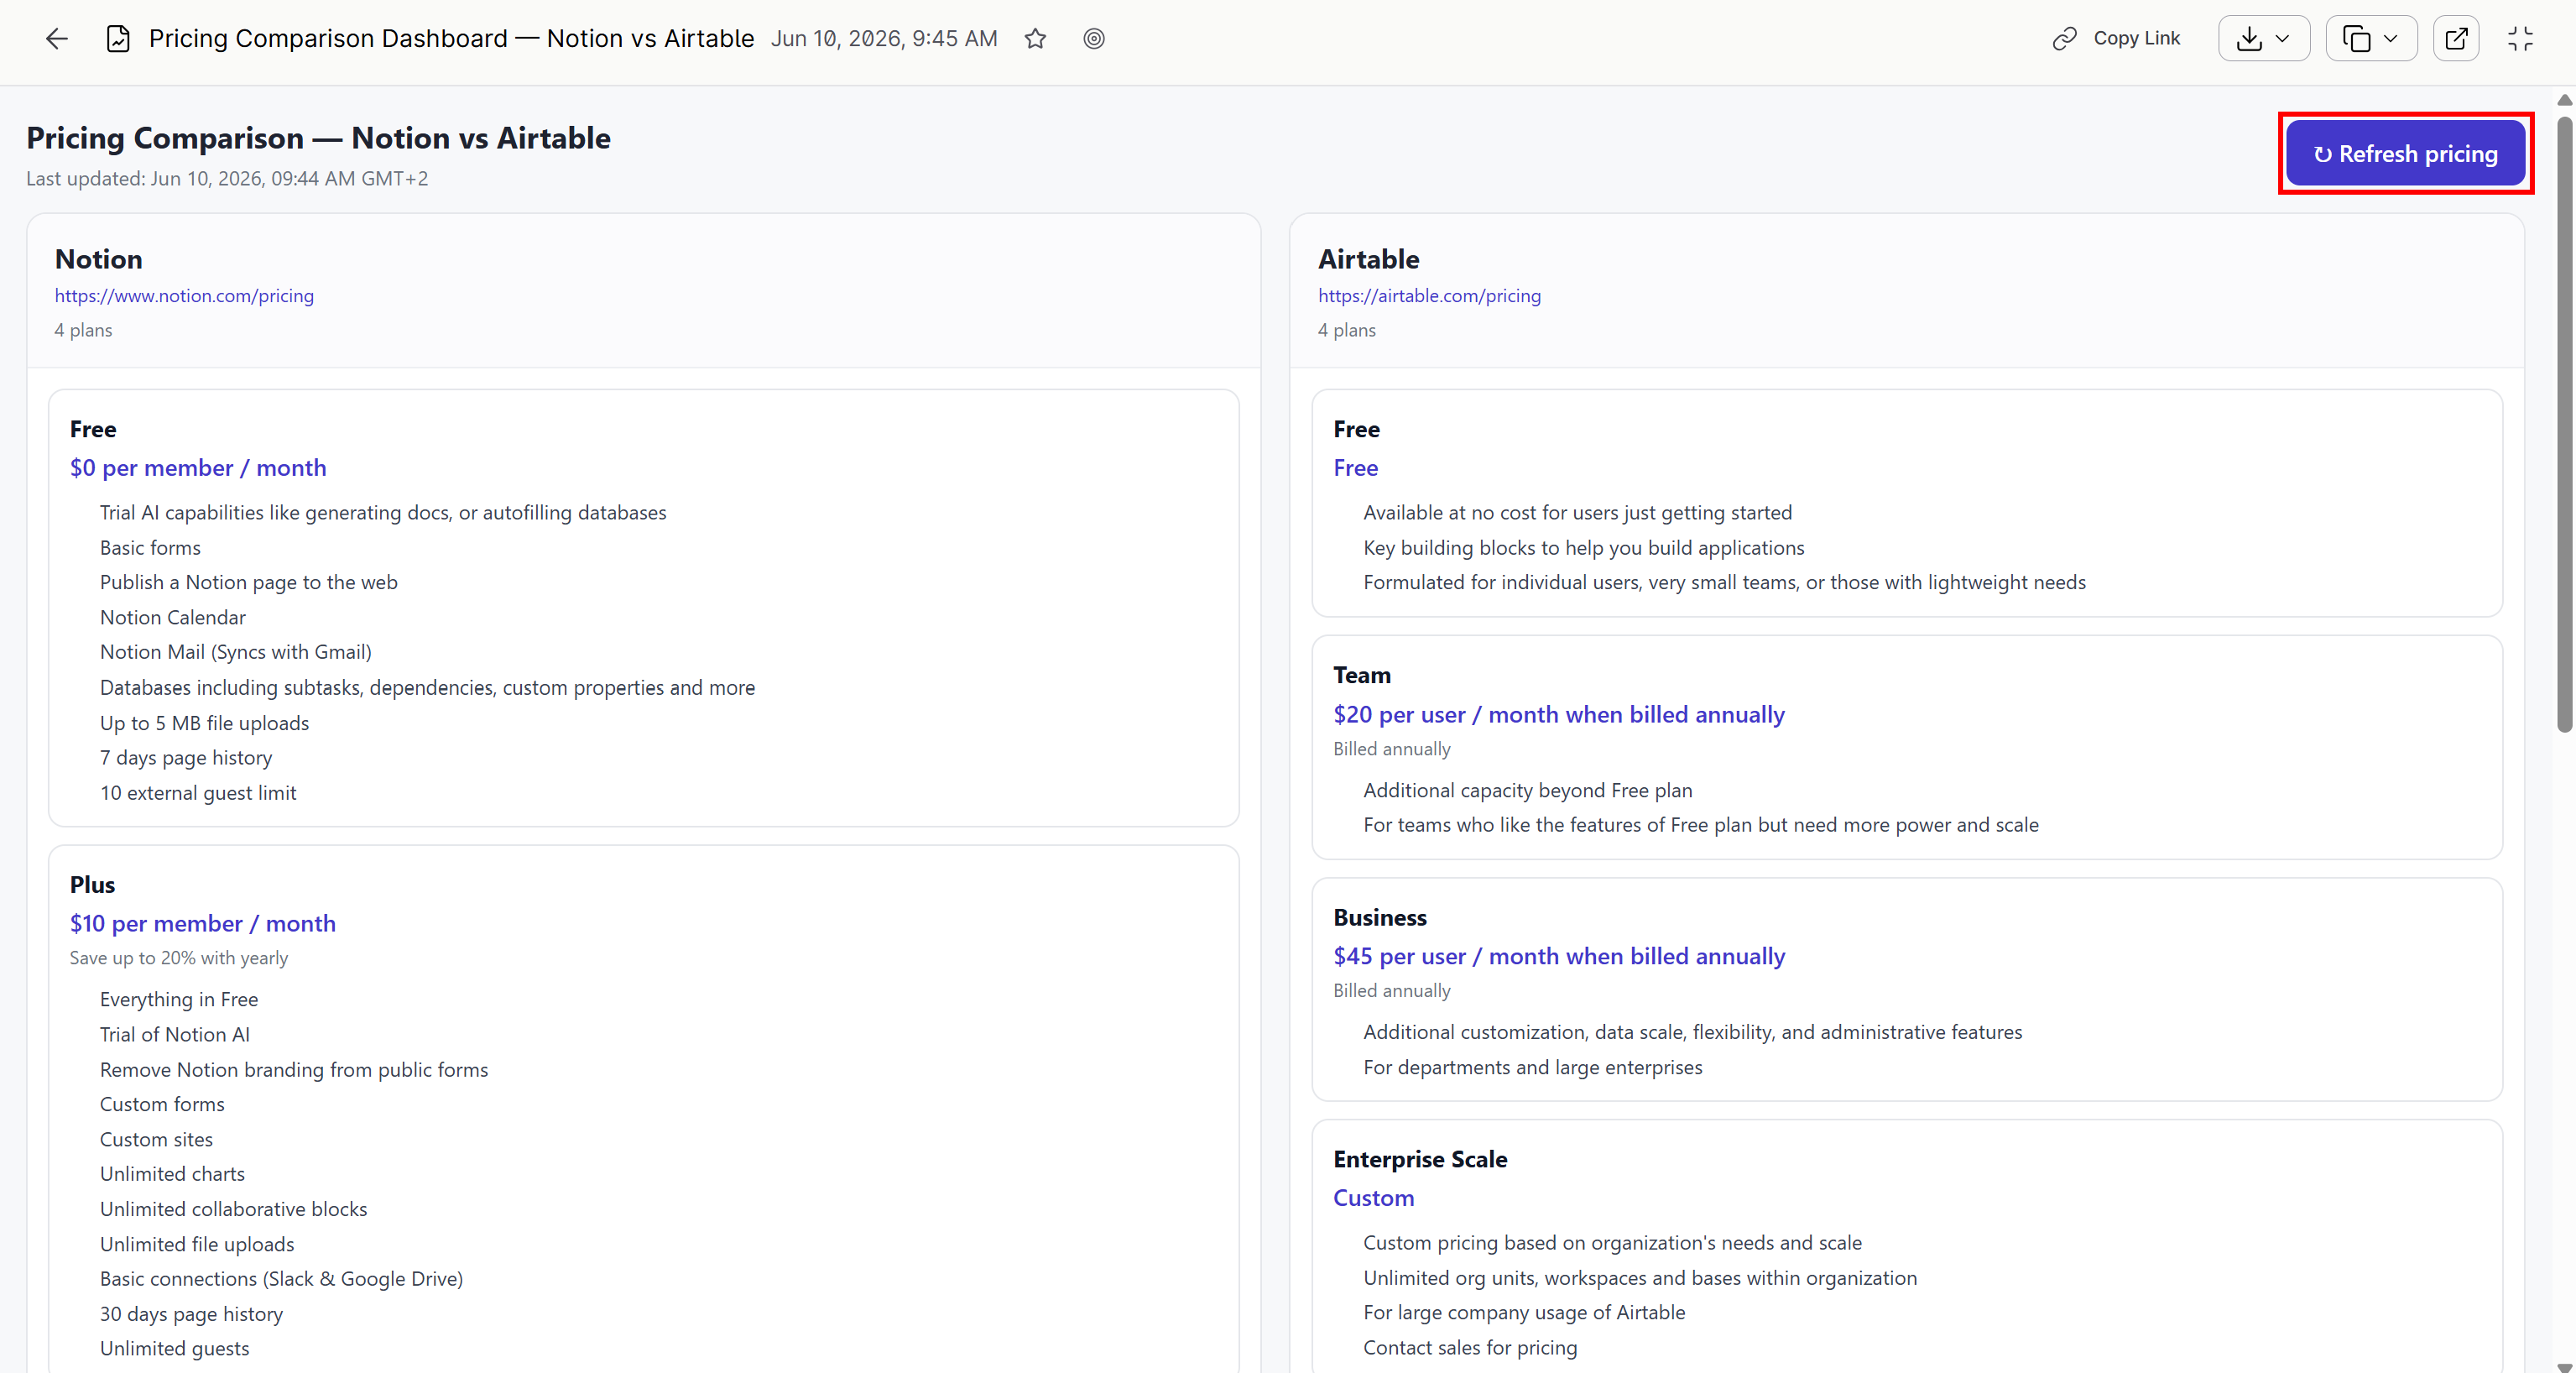The width and height of the screenshot is (2576, 1373).
Task: Click 'Key building blocks to help you build applications'
Action: coord(1584,548)
